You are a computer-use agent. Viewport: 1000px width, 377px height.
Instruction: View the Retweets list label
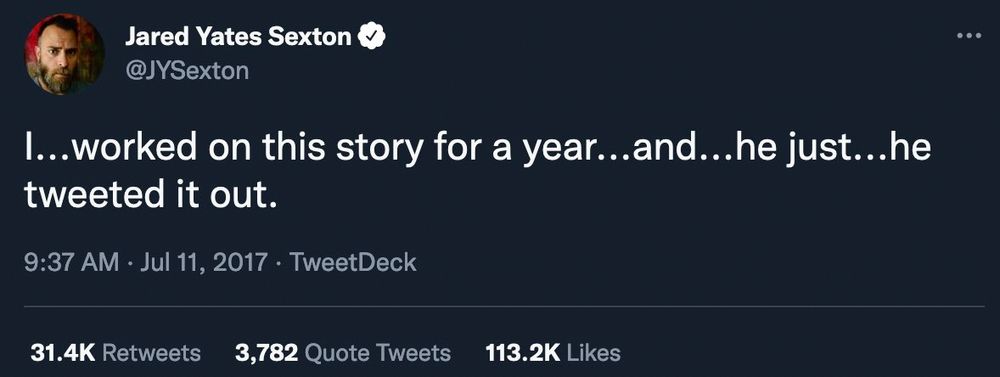pos(151,353)
